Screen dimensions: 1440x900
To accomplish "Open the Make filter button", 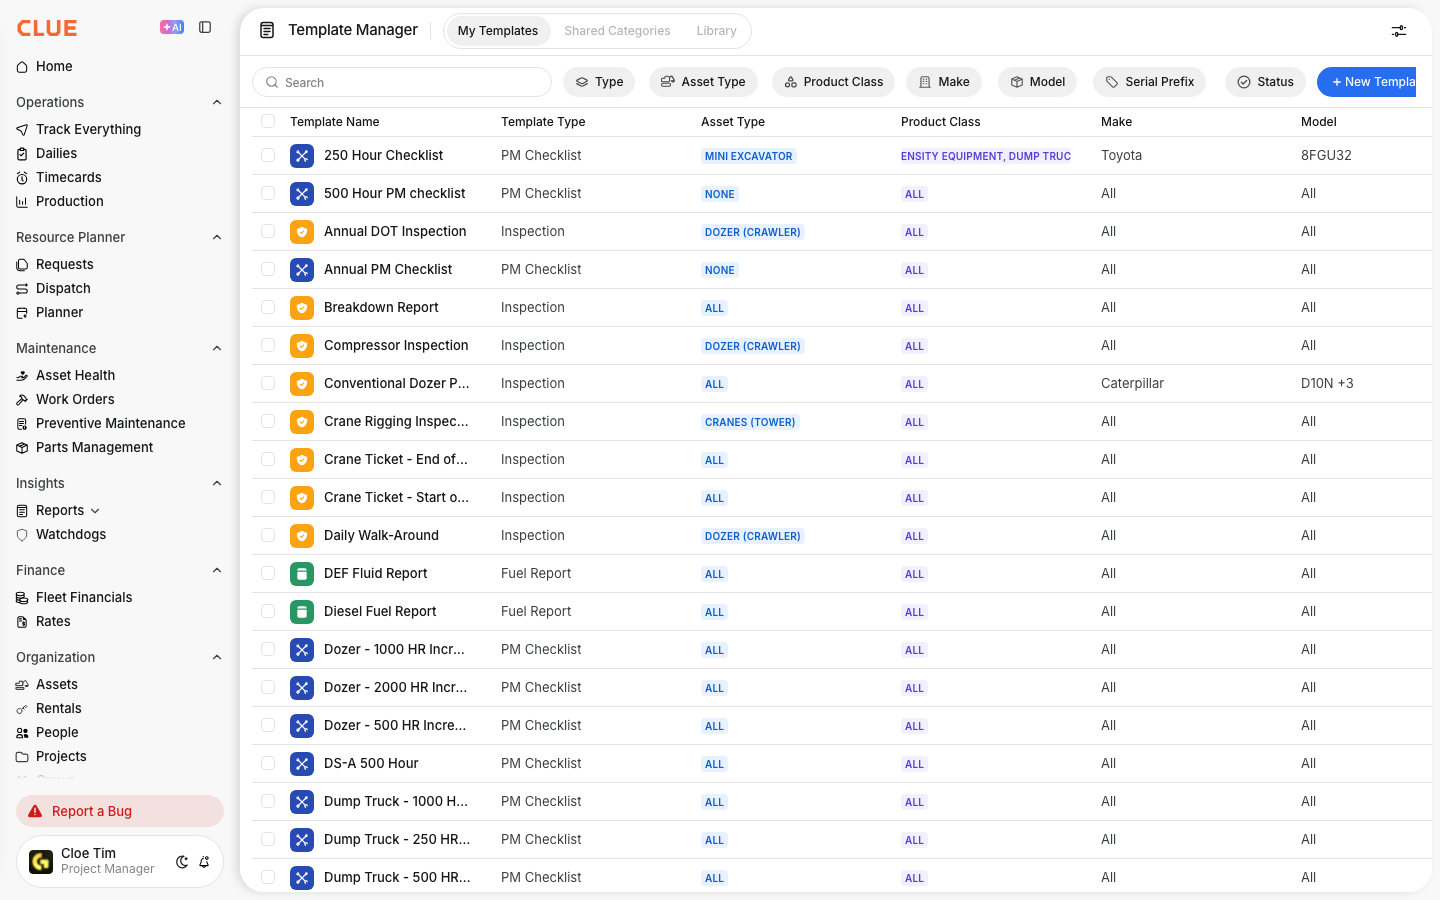I will click(x=944, y=82).
